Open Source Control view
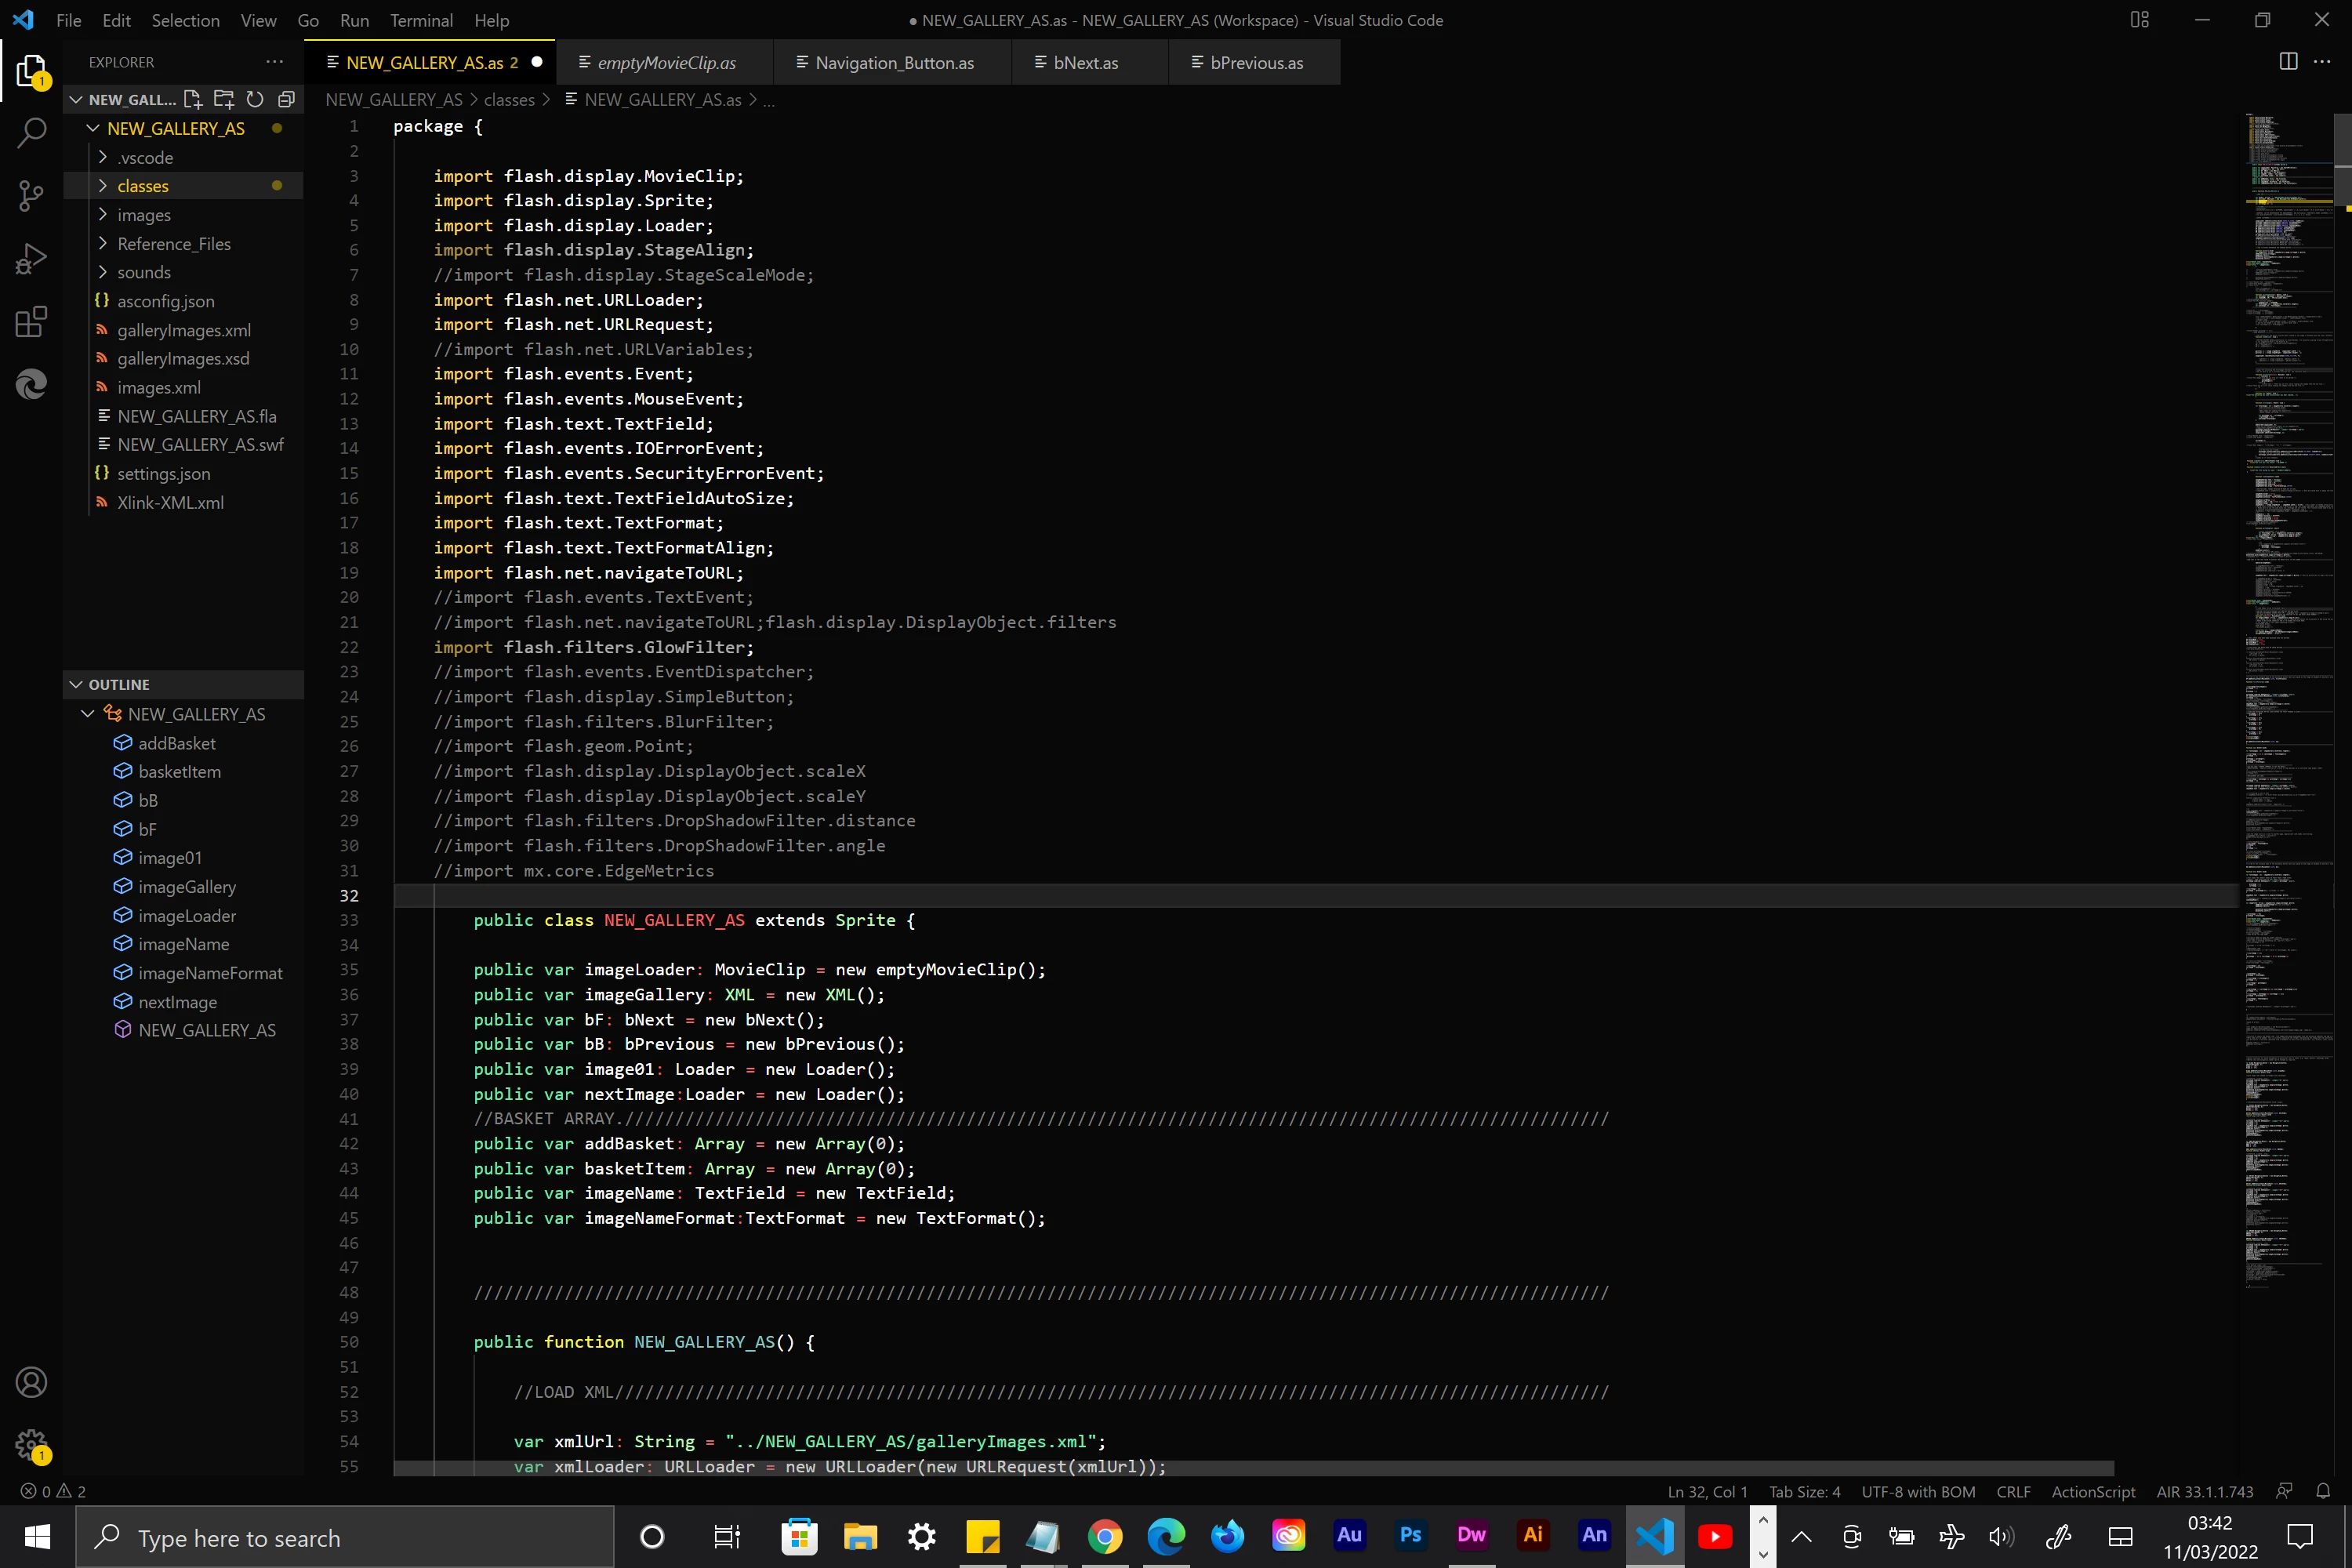This screenshot has height=1568, width=2352. coord(31,196)
